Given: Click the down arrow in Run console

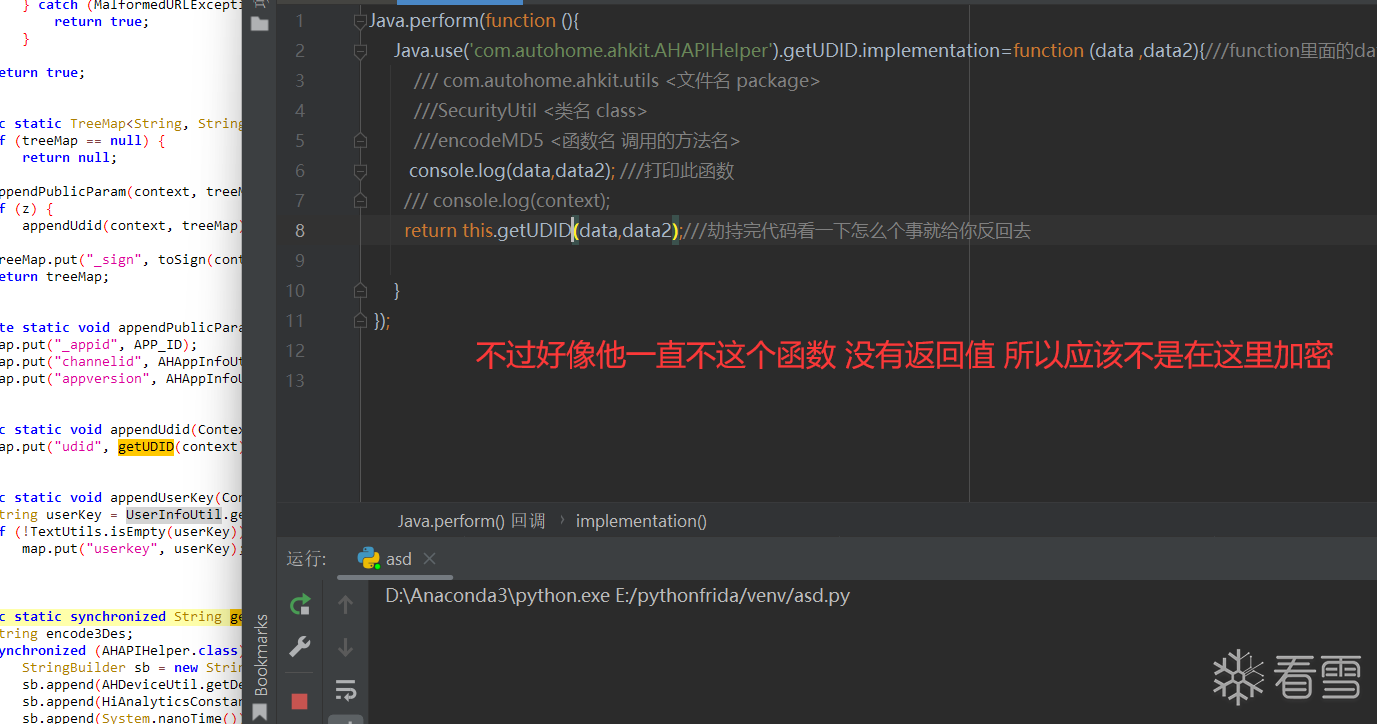Looking at the screenshot, I should [346, 647].
